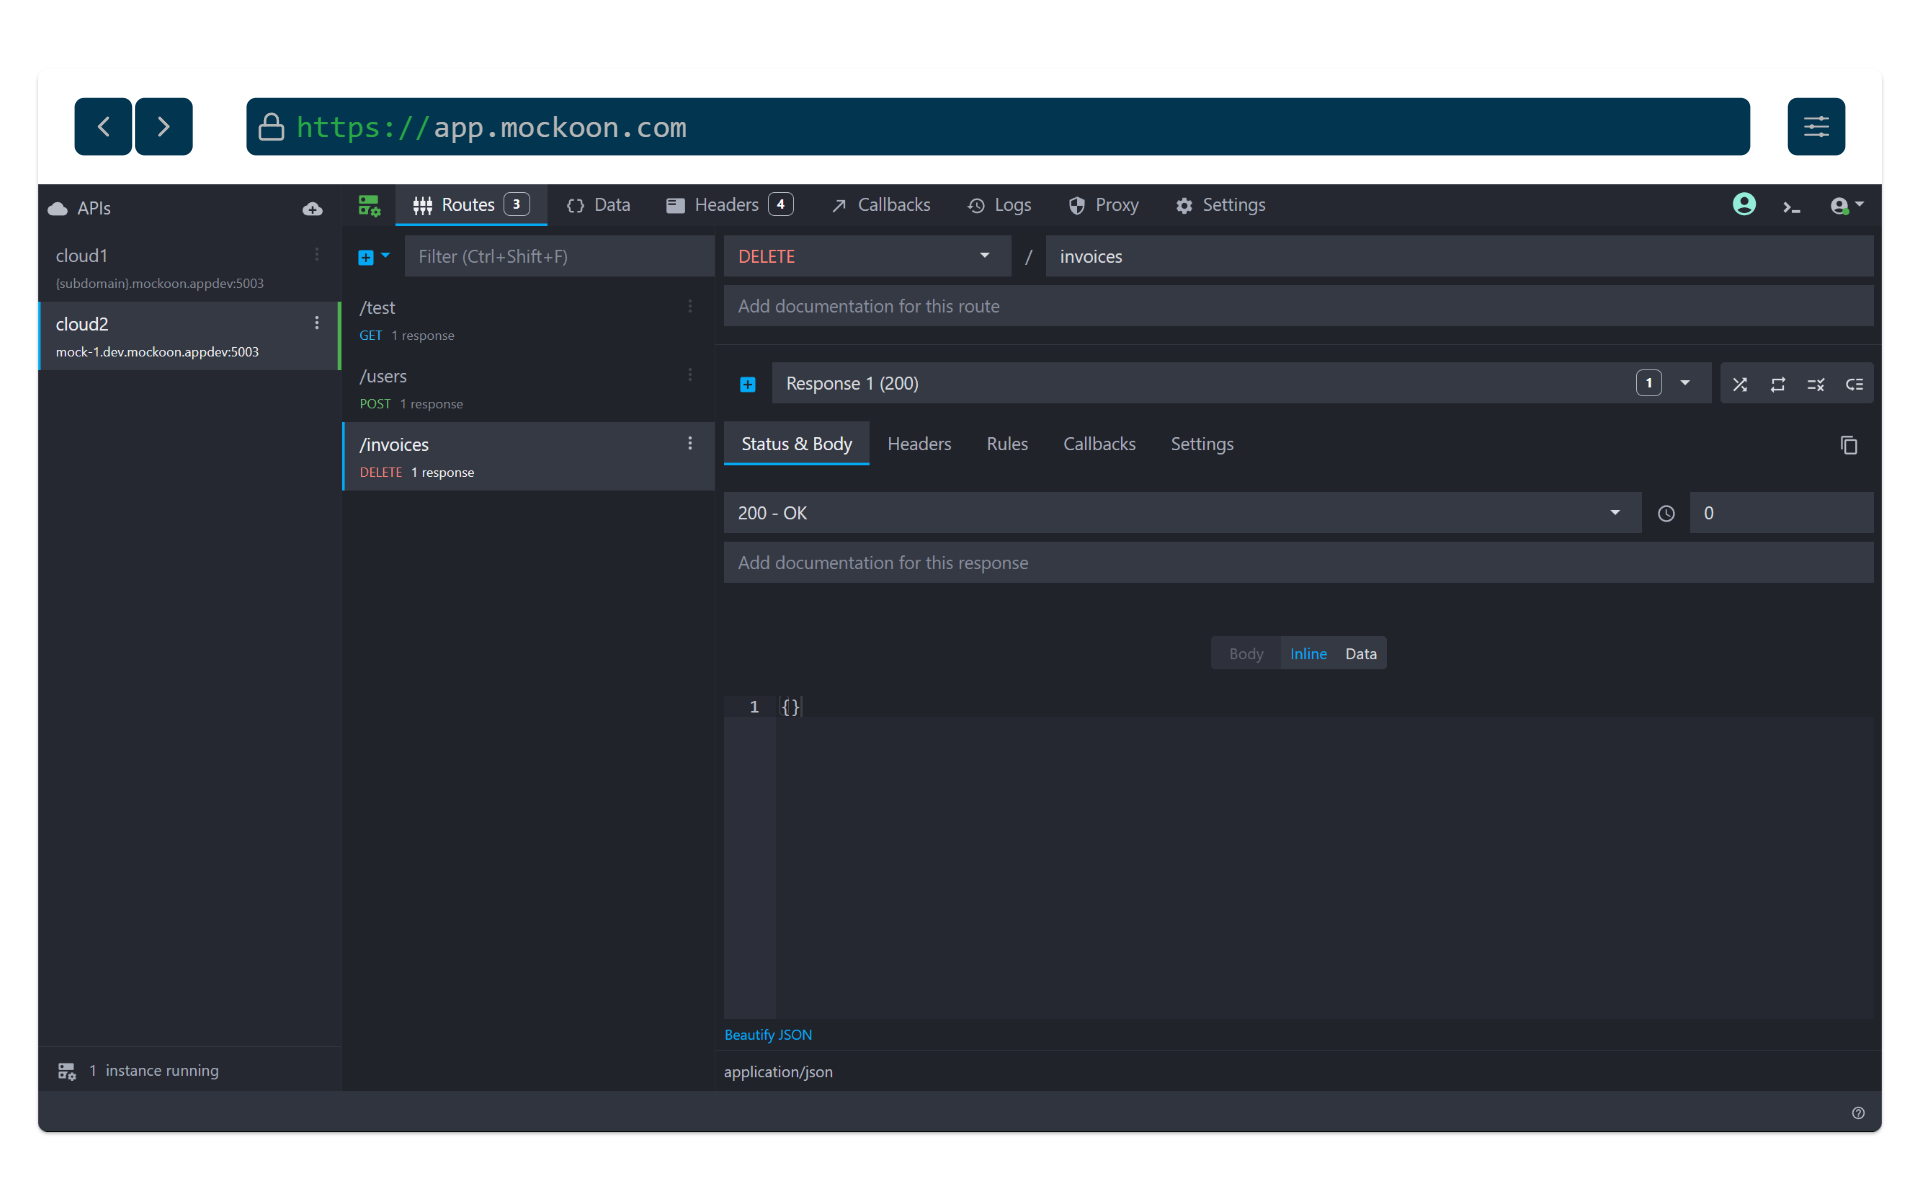Copy the response settings using the duplicate icon
1920x1200 pixels.
pyautogui.click(x=1849, y=445)
